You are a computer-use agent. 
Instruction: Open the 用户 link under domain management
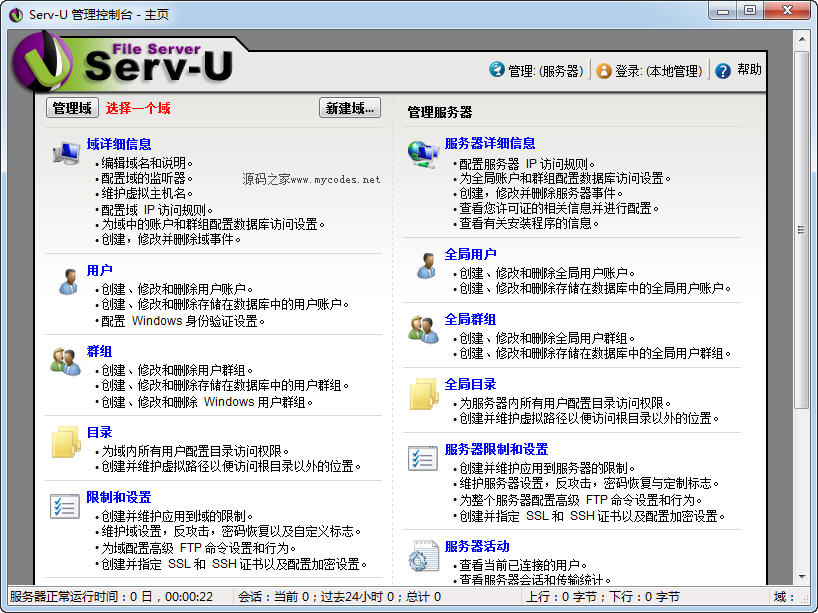99,270
